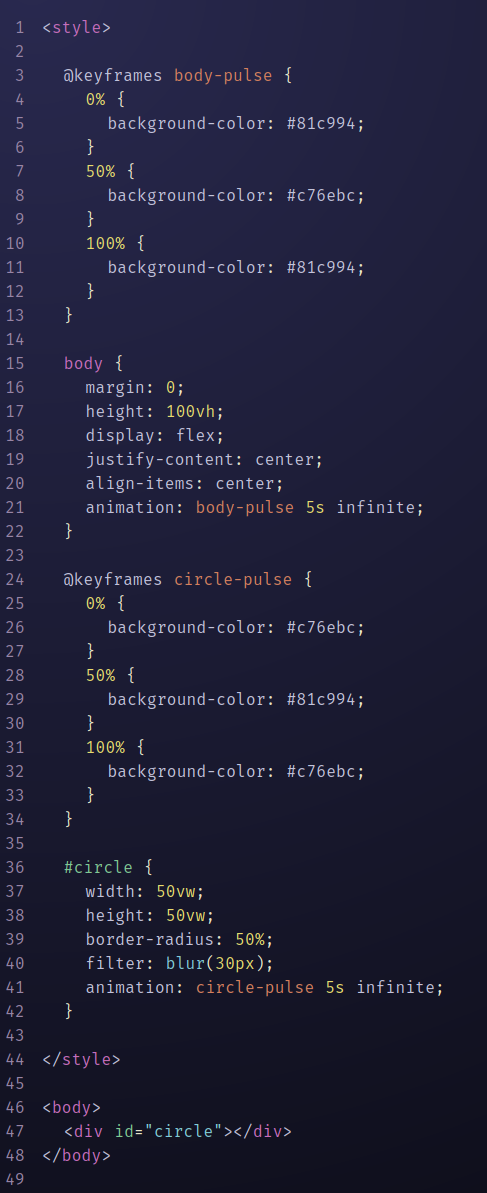Click the #c76ebc color value on line 8
The image size is (487, 1193).
coord(321,196)
